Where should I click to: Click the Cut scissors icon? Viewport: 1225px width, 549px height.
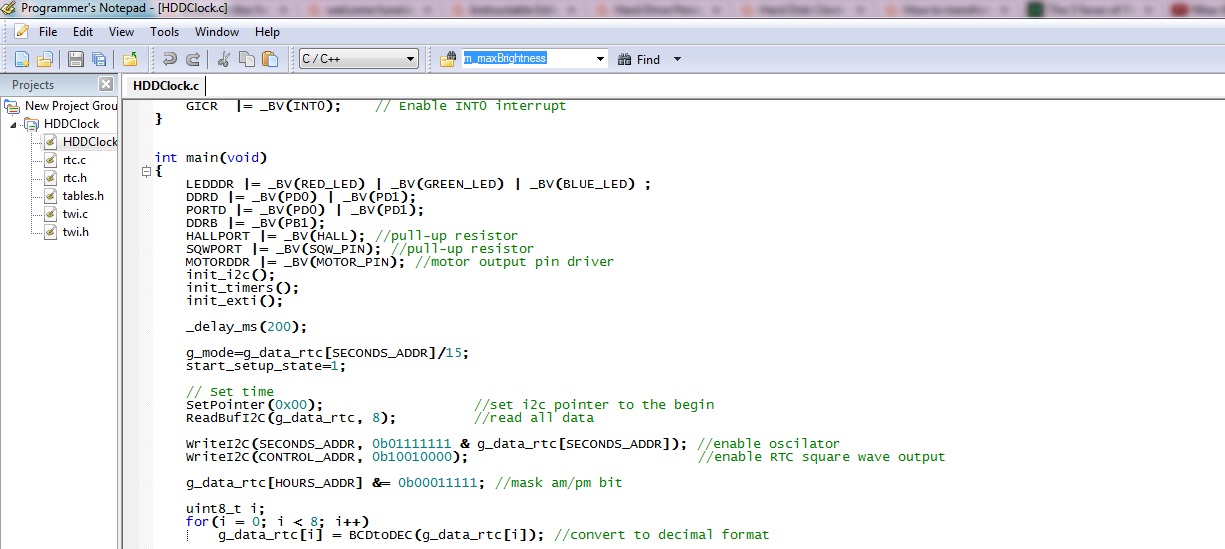tap(224, 59)
